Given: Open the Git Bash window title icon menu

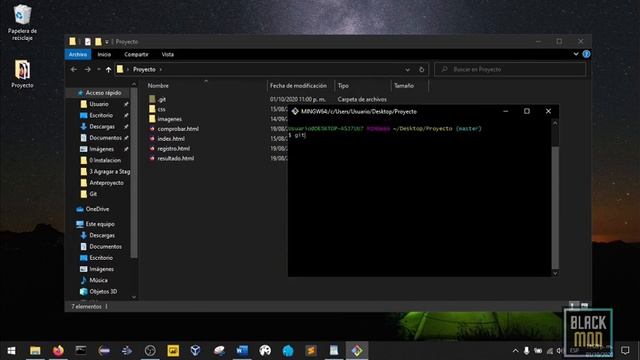Looking at the screenshot, I should [x=295, y=111].
